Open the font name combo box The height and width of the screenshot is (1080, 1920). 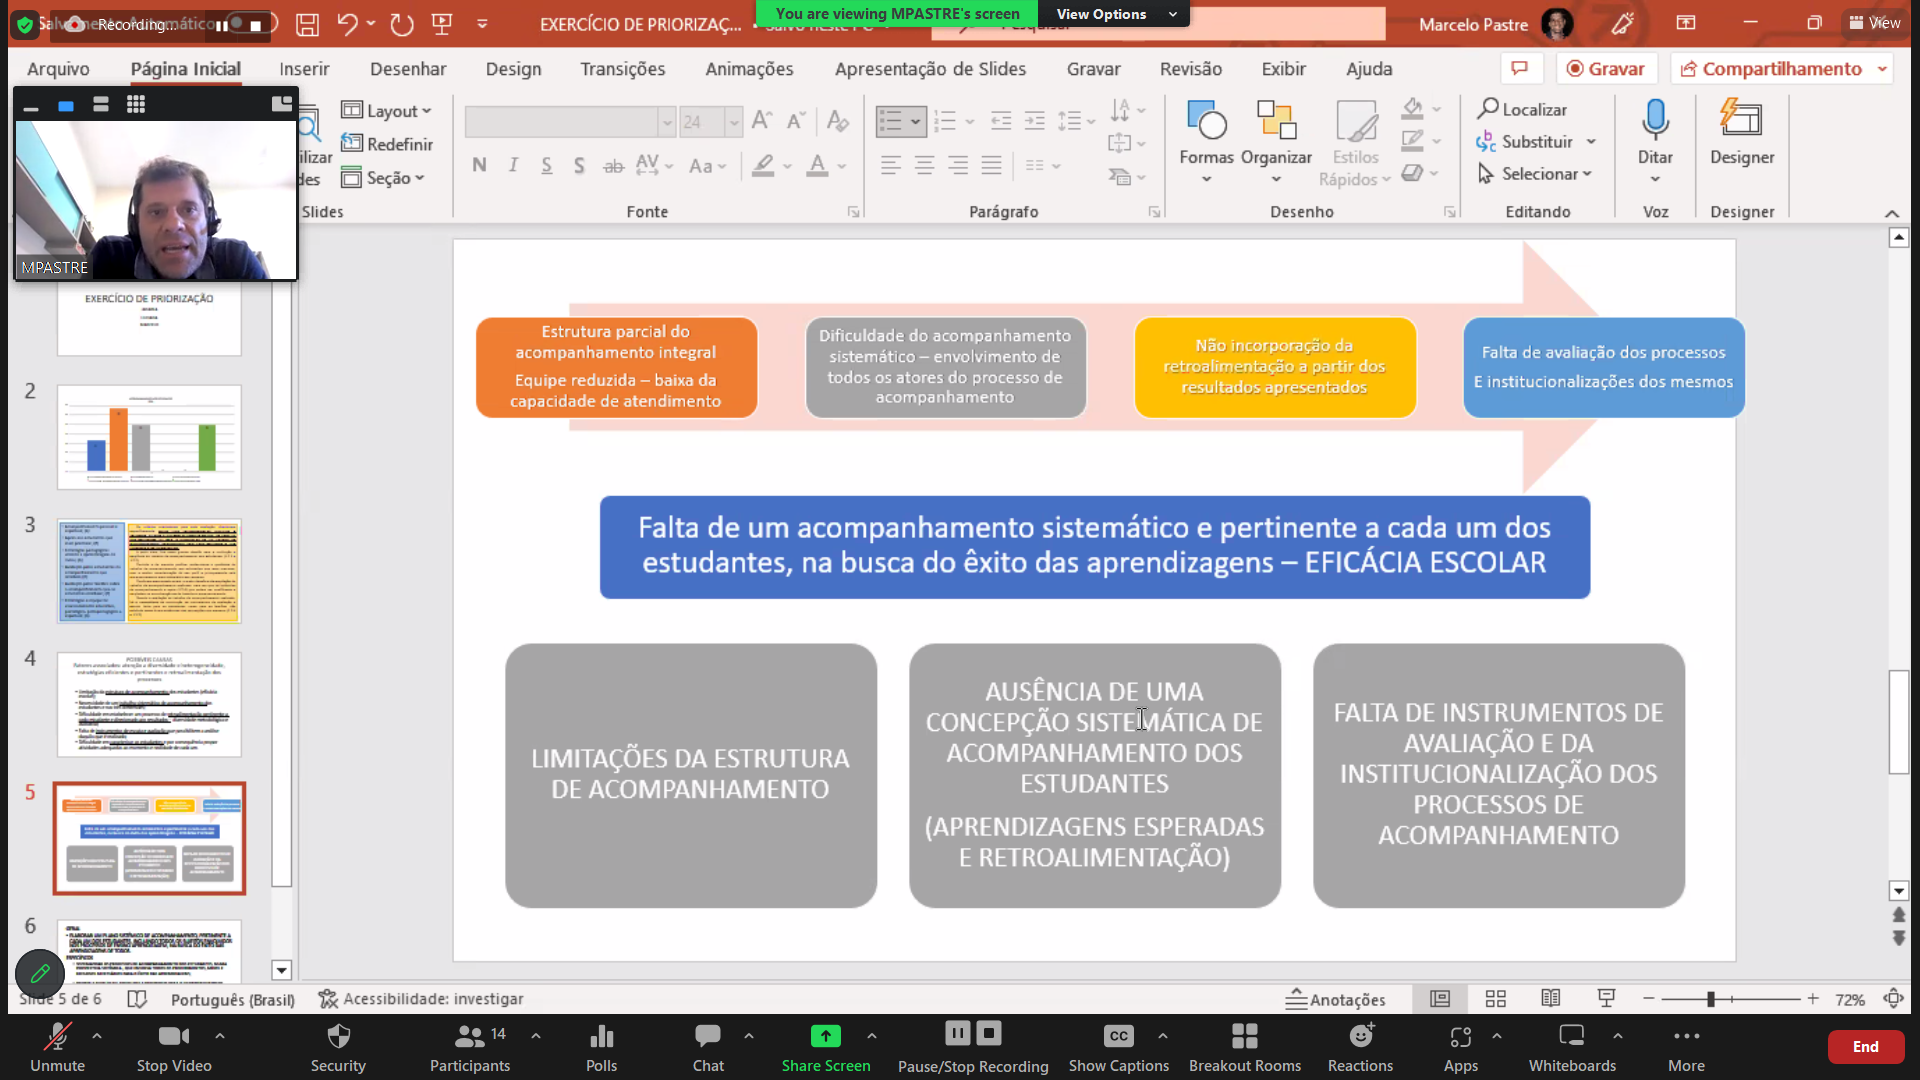pos(570,122)
